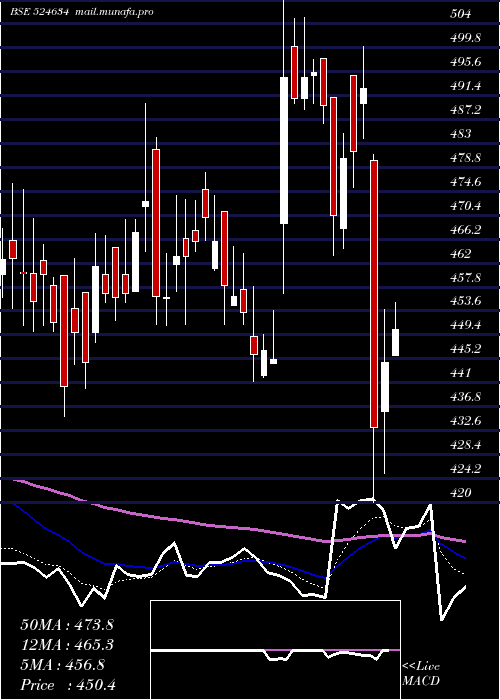Select the 491.4 price axis label
Screen dimensions: 500x700
coord(466,86)
